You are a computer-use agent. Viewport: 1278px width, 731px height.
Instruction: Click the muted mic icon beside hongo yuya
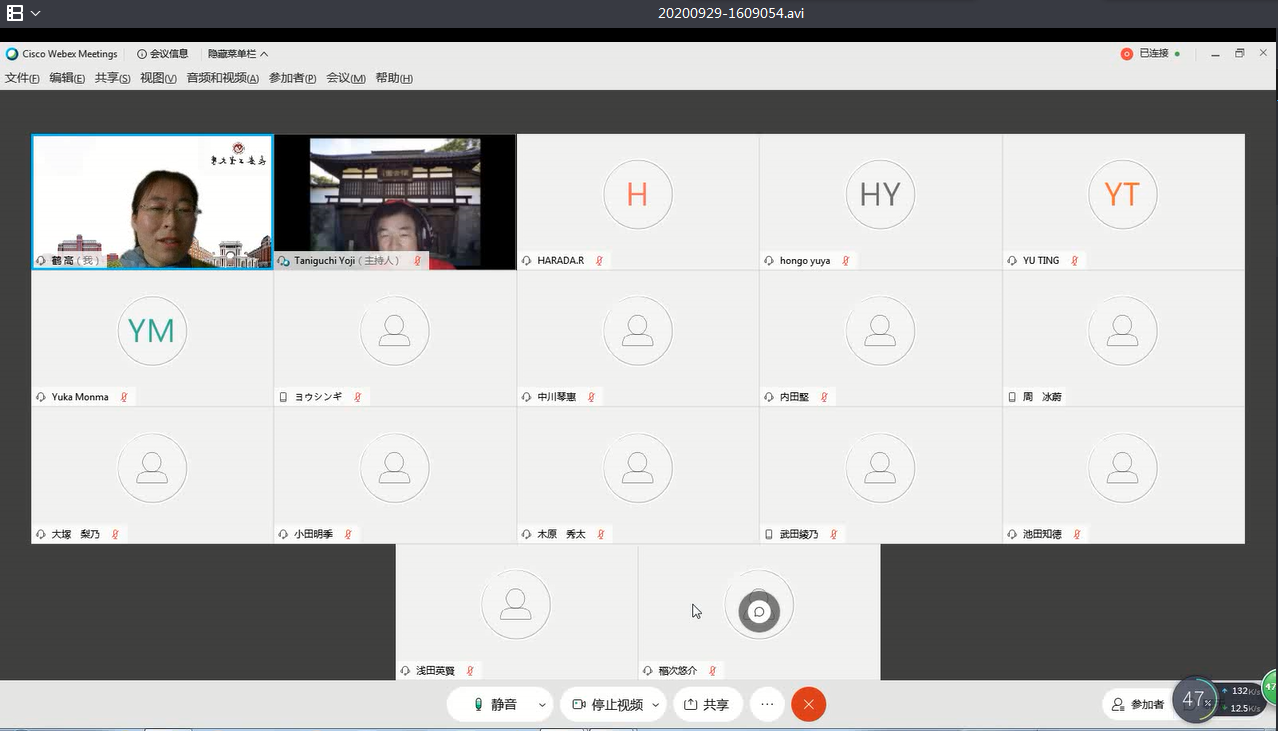pos(846,261)
